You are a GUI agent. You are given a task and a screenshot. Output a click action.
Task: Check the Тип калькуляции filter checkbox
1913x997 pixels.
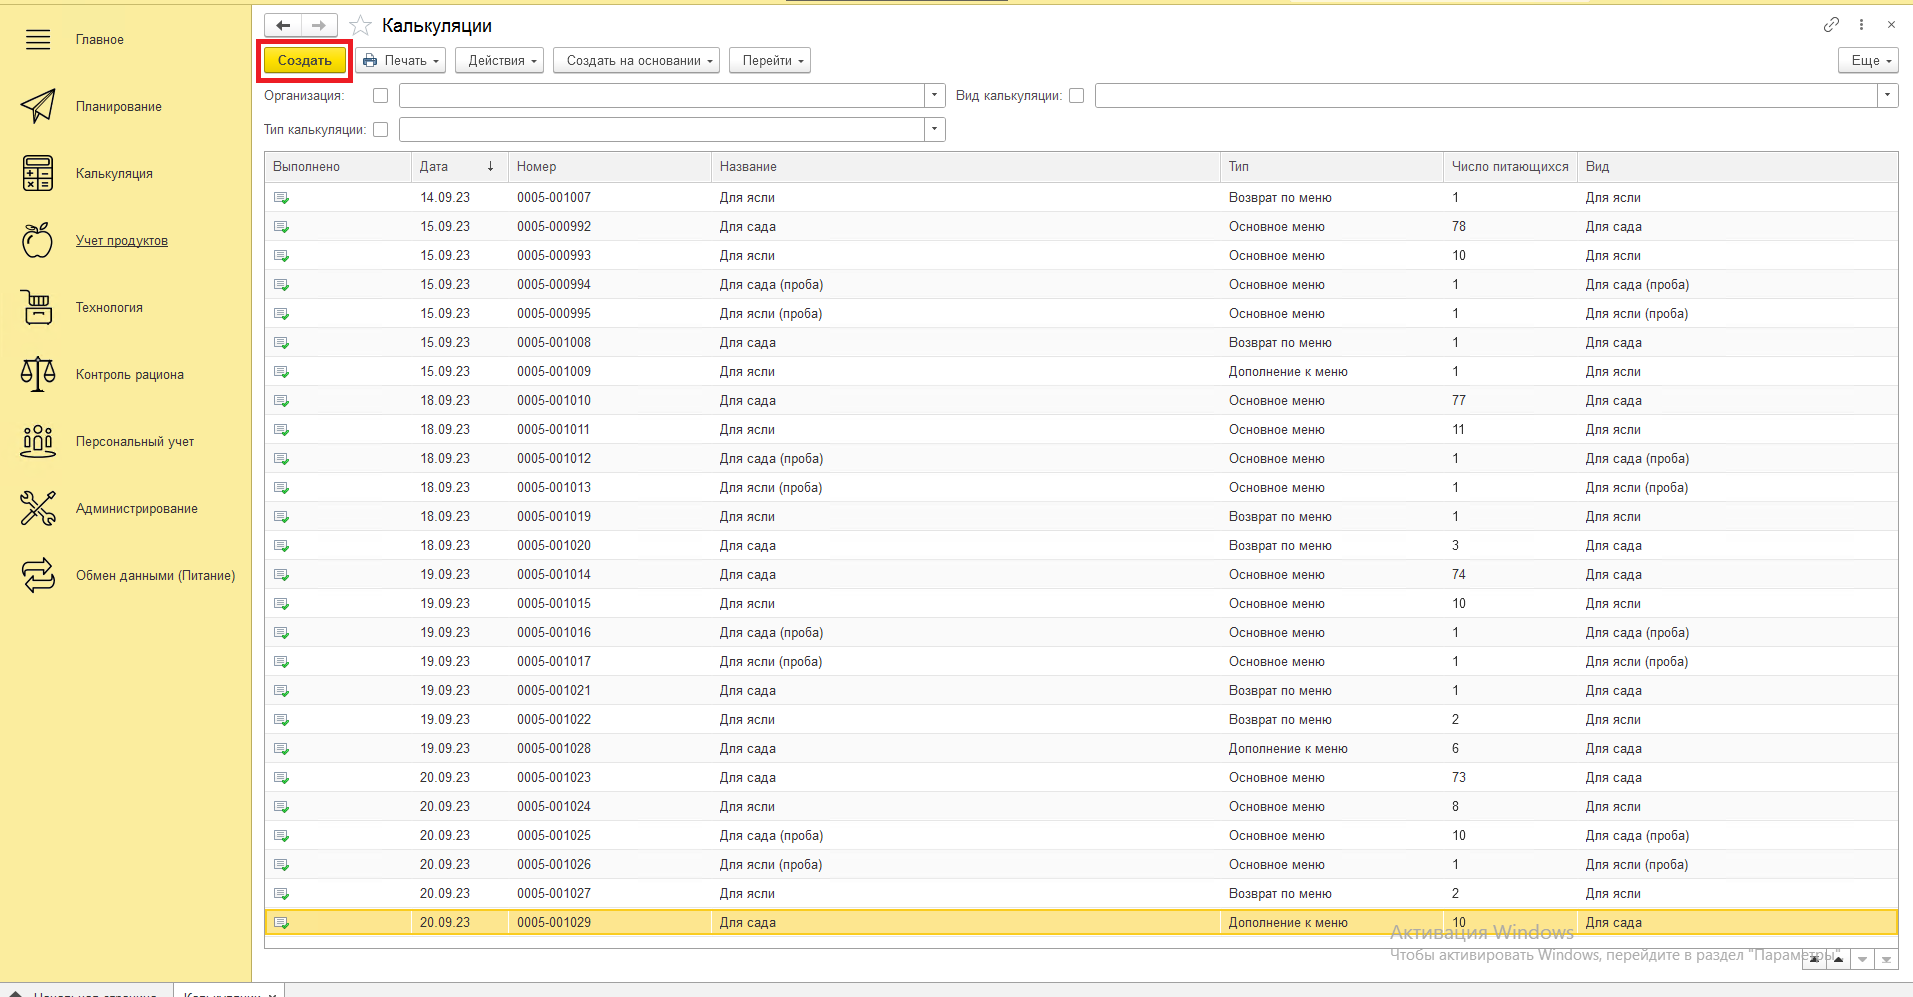pyautogui.click(x=380, y=130)
